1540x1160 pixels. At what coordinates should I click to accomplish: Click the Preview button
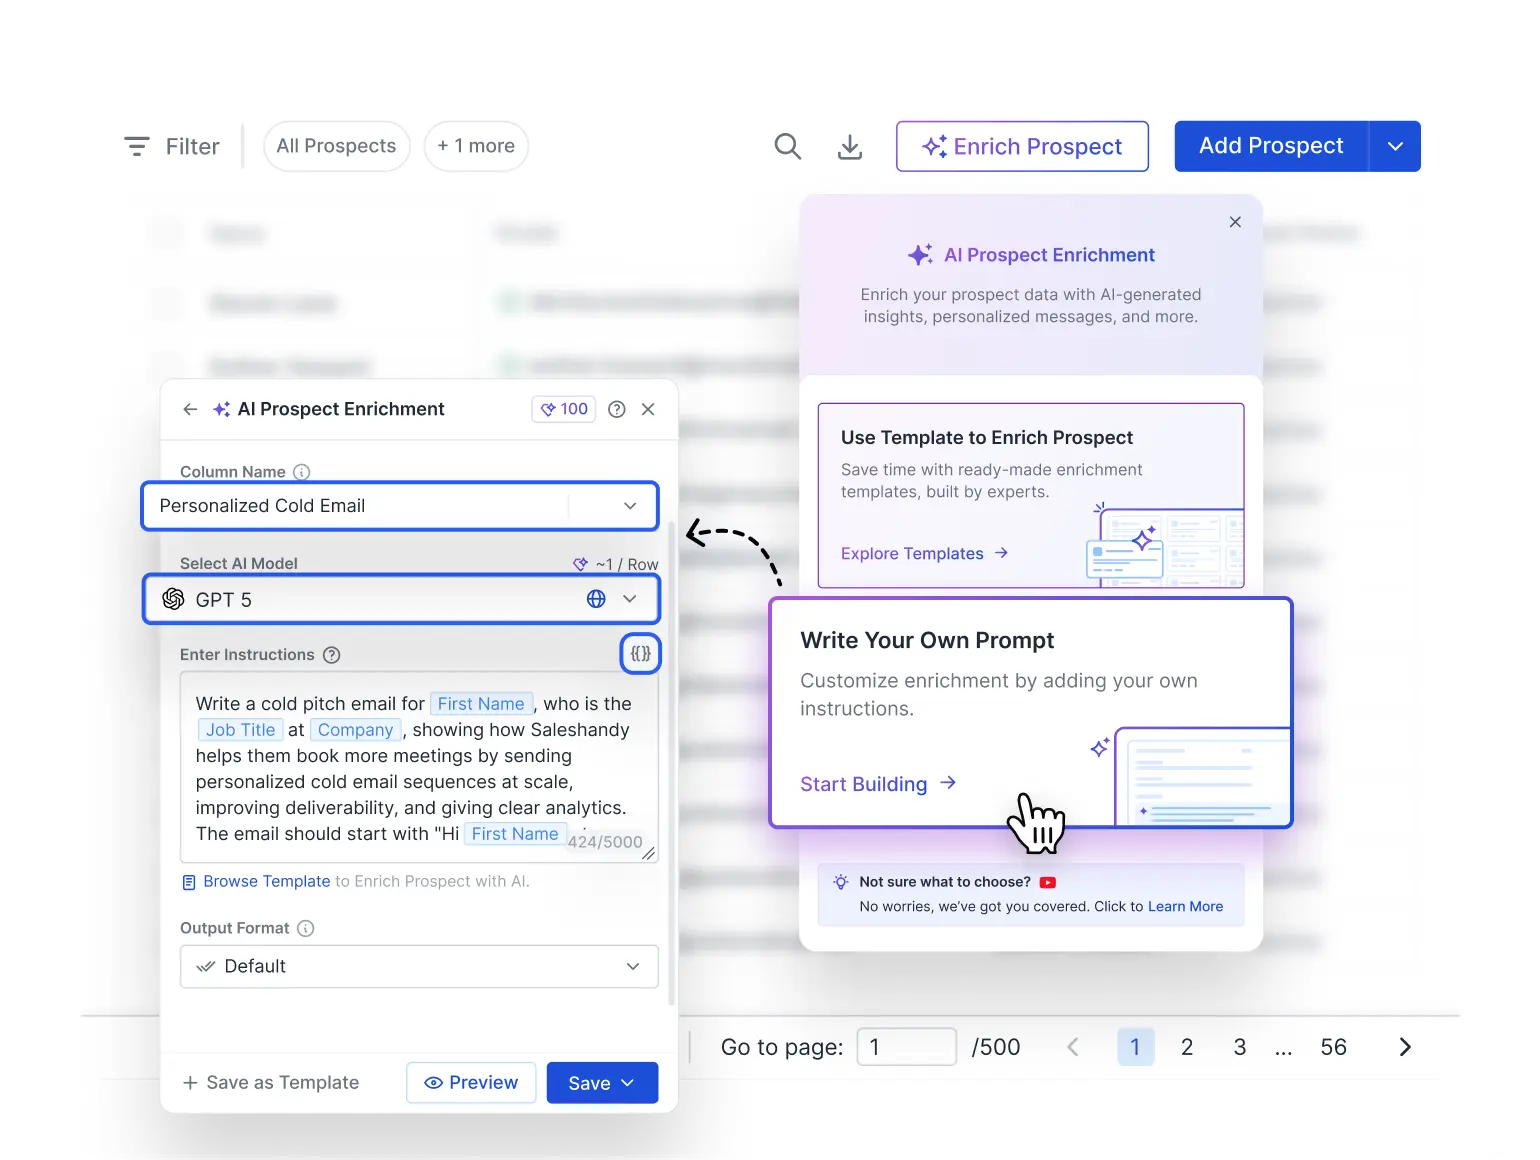click(x=471, y=1083)
